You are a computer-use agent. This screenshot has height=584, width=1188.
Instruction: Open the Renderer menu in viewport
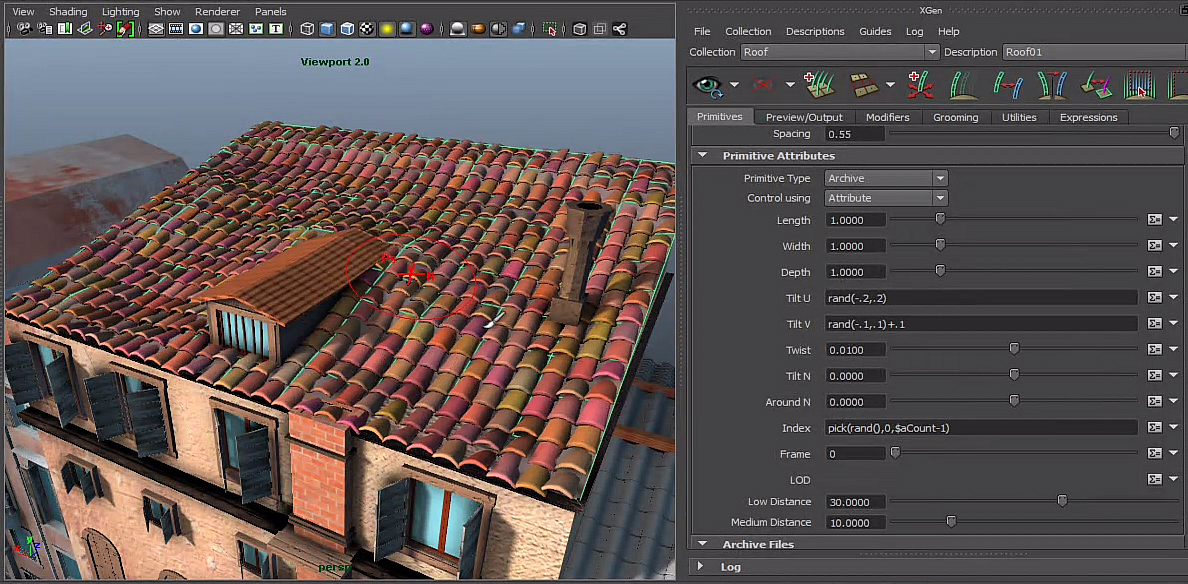click(x=217, y=12)
